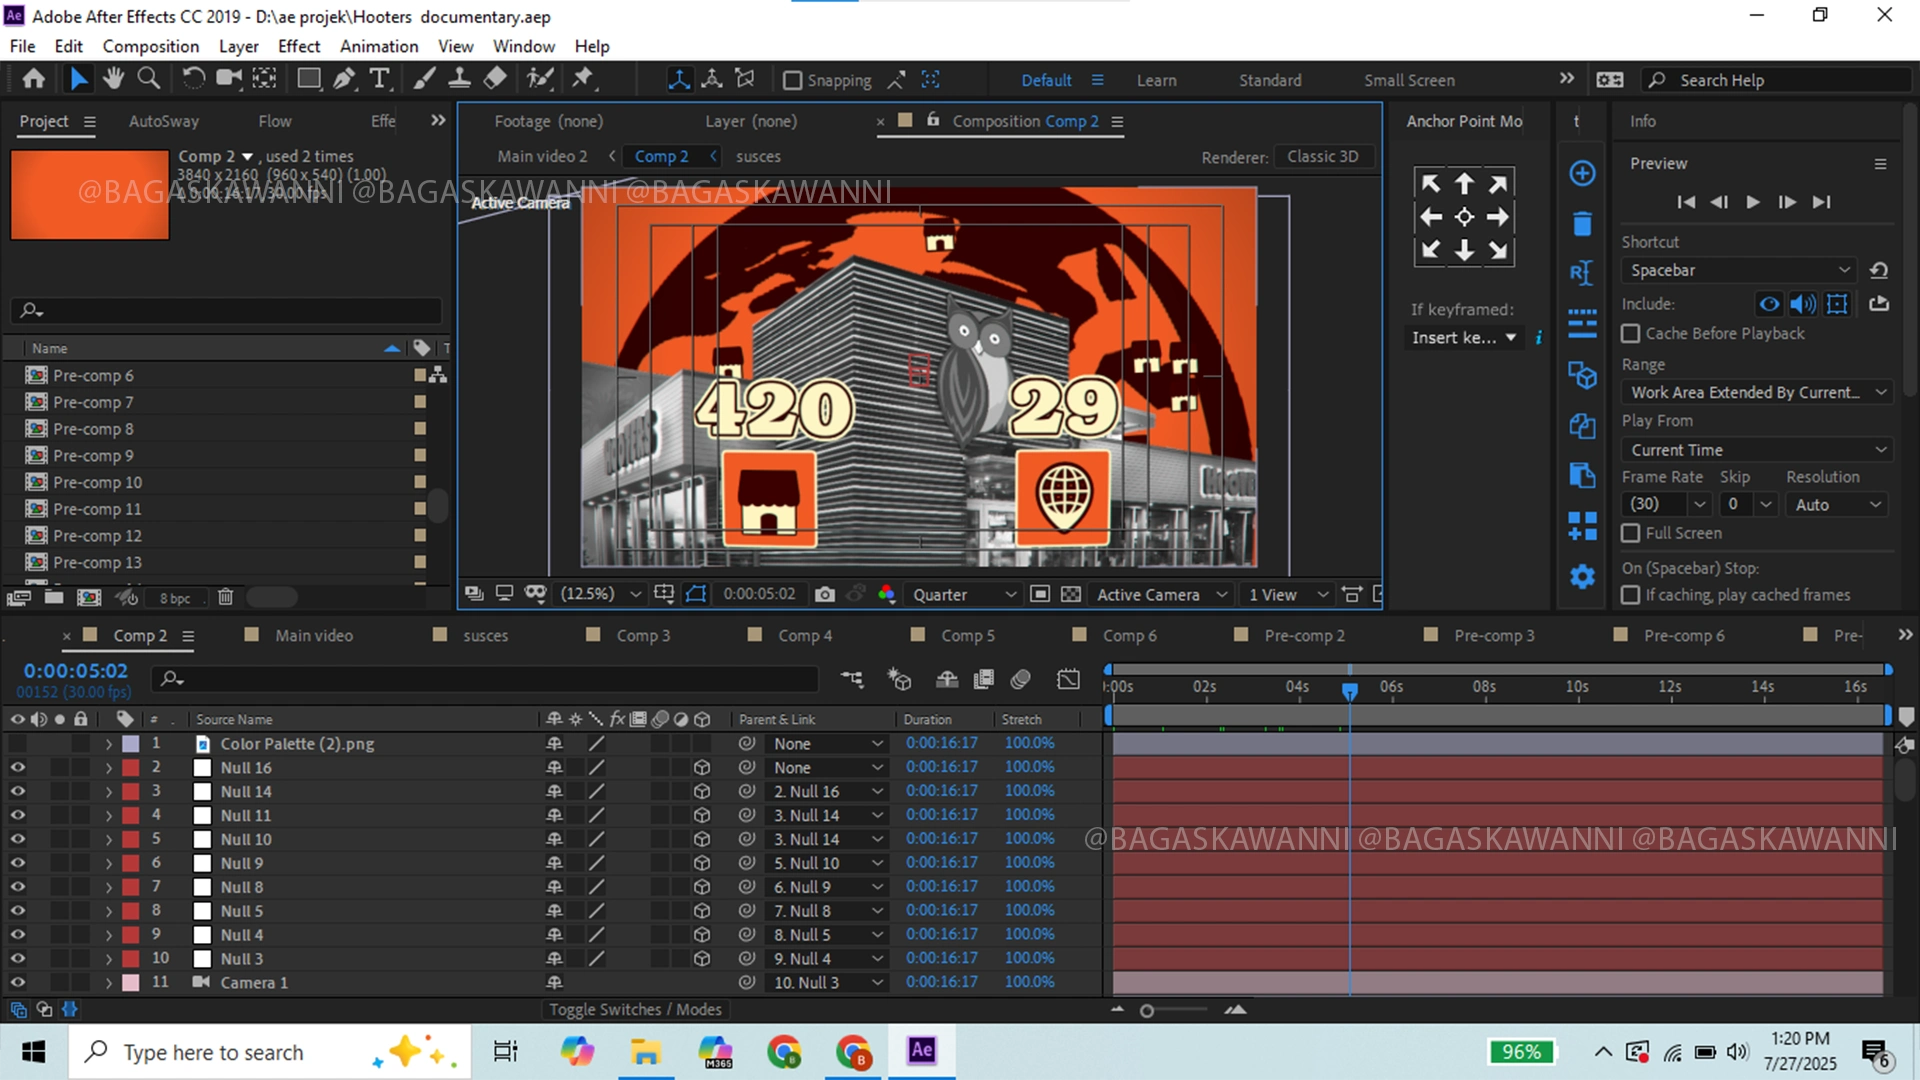This screenshot has width=1920, height=1080.
Task: Enable the Full Screen checkbox
Action: coord(1631,533)
